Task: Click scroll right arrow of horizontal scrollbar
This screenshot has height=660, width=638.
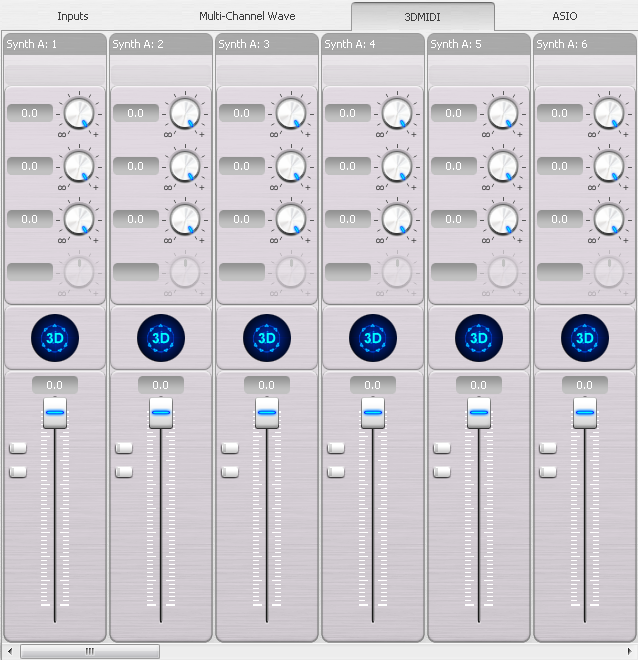Action: 630,651
